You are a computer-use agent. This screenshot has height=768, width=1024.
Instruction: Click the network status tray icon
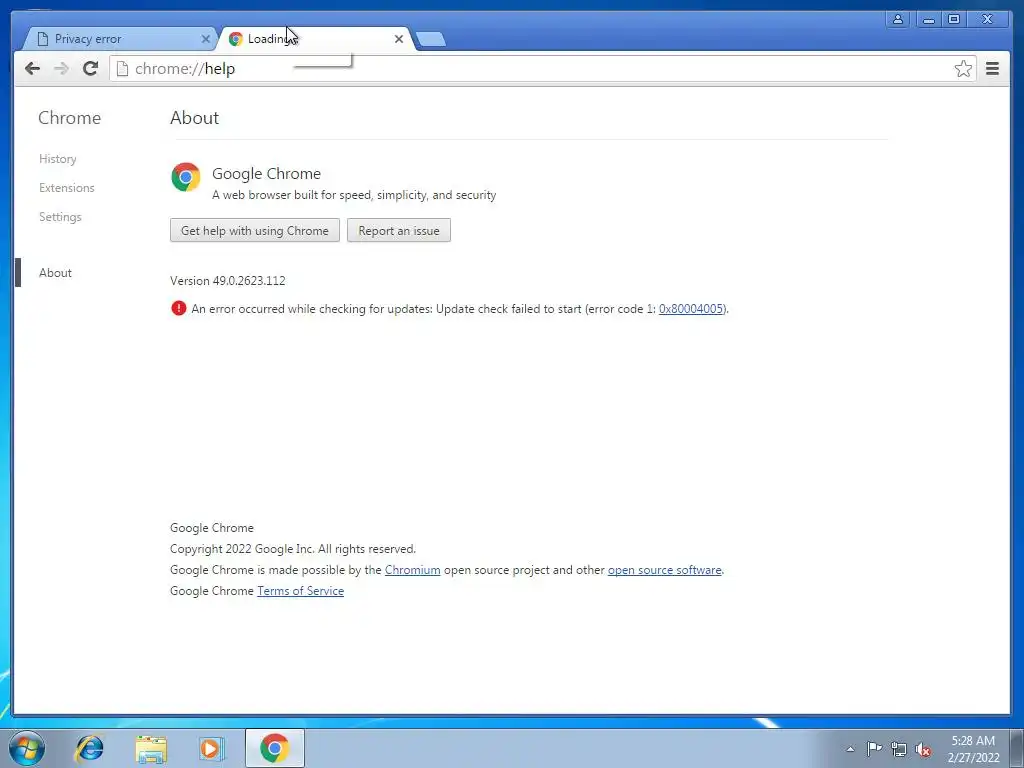click(x=899, y=749)
